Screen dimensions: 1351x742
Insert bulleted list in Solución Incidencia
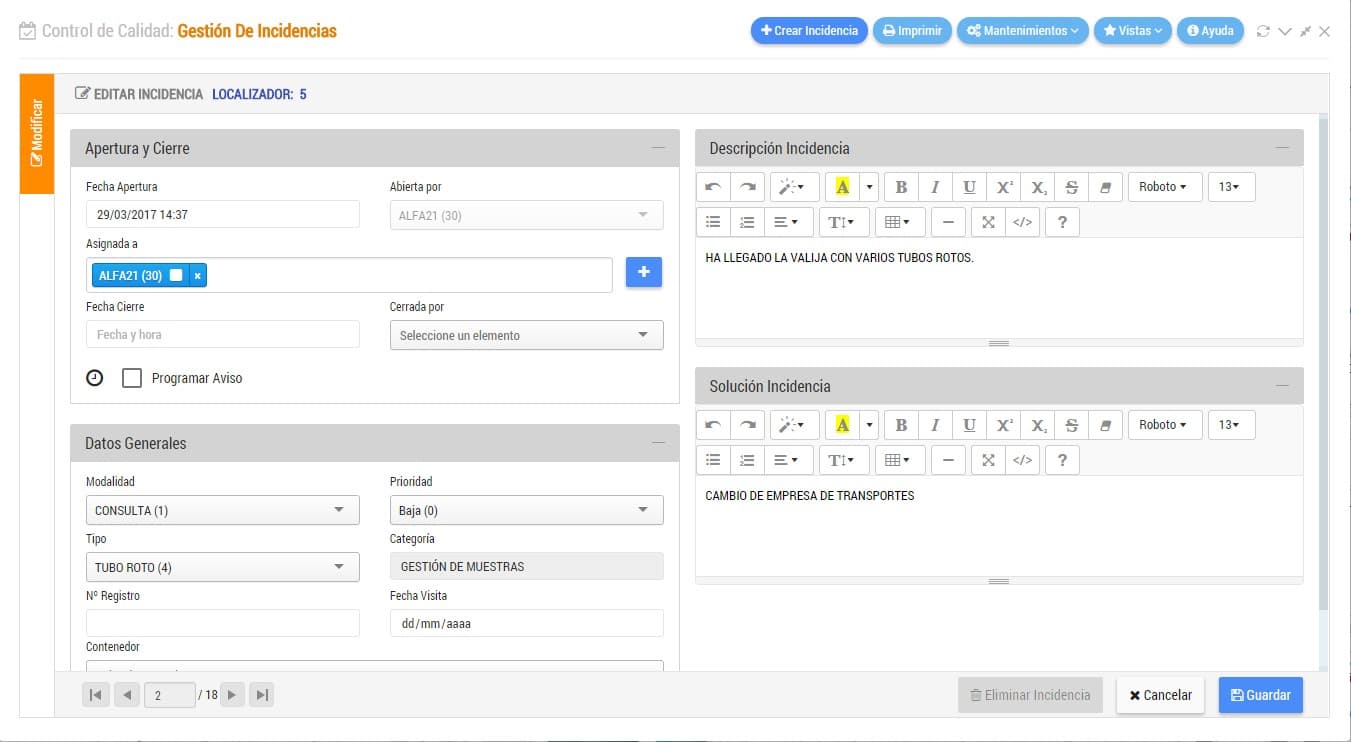713,460
